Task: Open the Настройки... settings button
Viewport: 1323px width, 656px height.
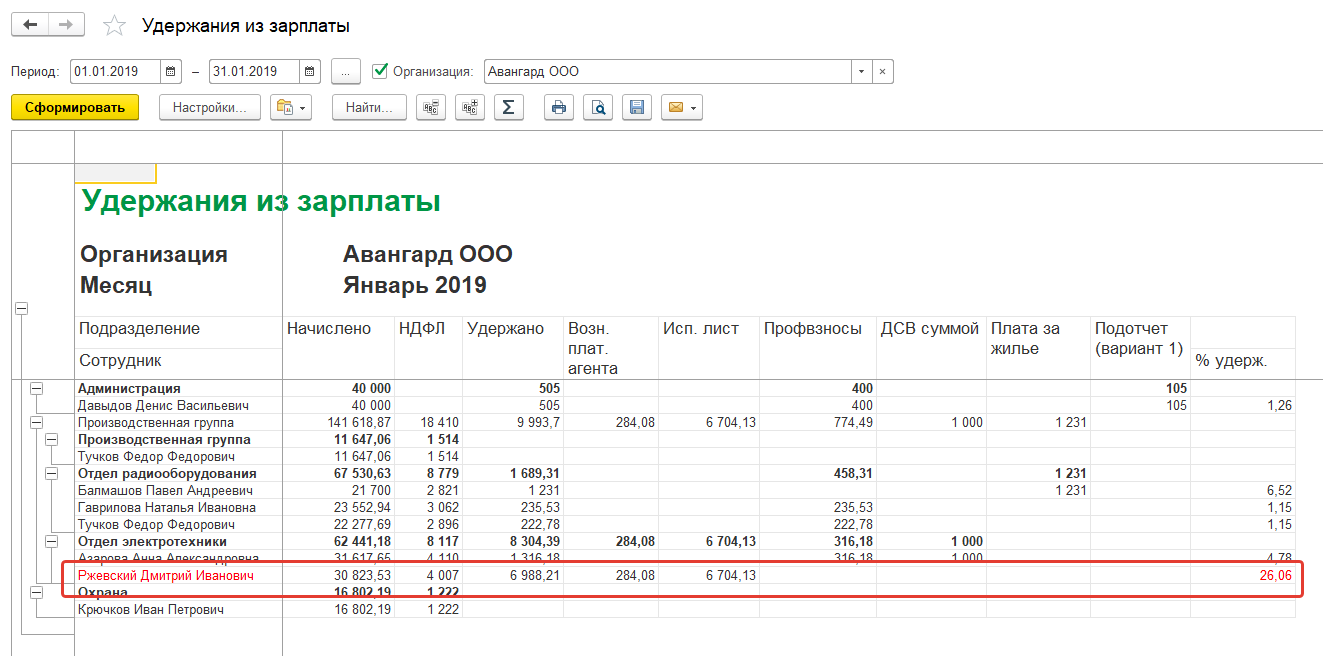Action: tap(210, 108)
